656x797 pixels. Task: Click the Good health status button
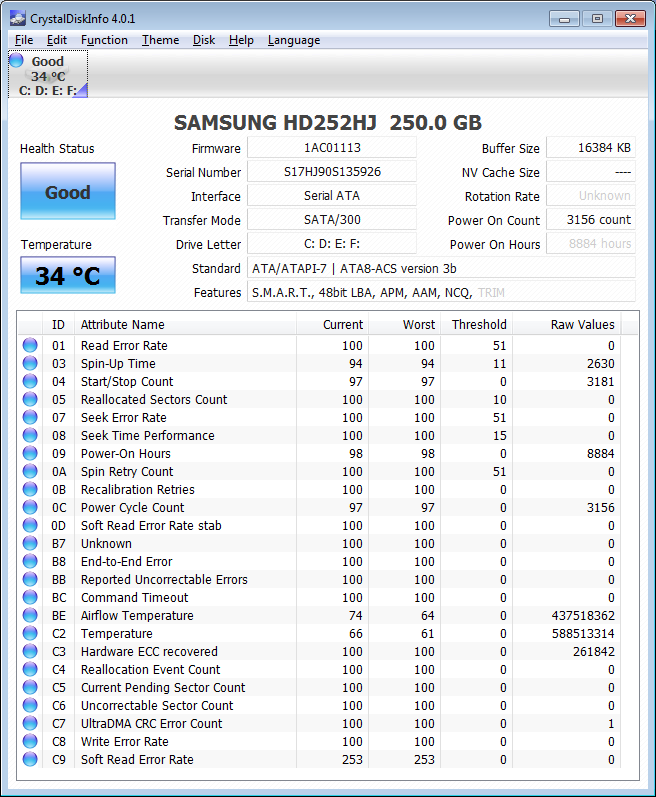click(68, 191)
